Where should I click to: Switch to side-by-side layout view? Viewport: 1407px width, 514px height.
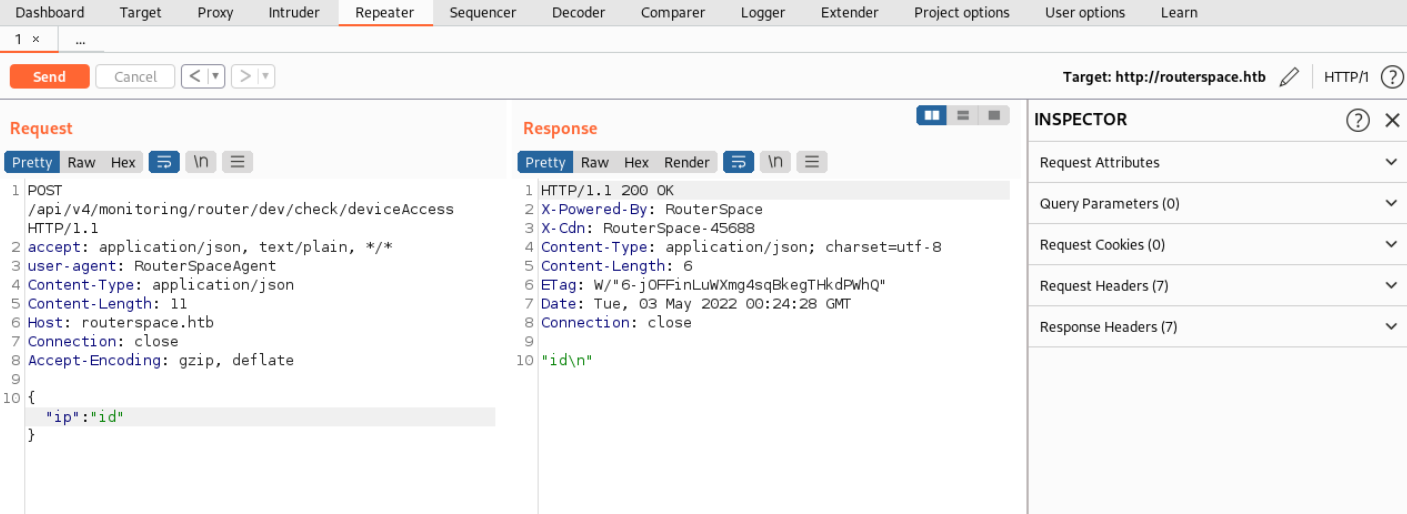[x=932, y=115]
